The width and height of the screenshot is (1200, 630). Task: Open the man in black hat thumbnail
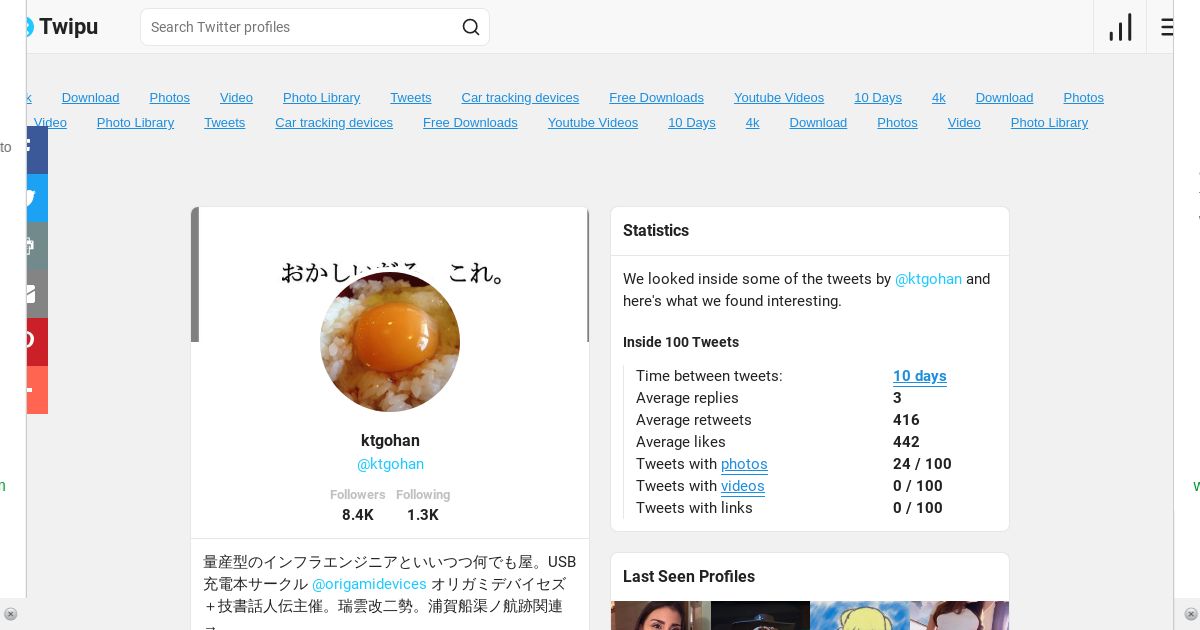760,615
